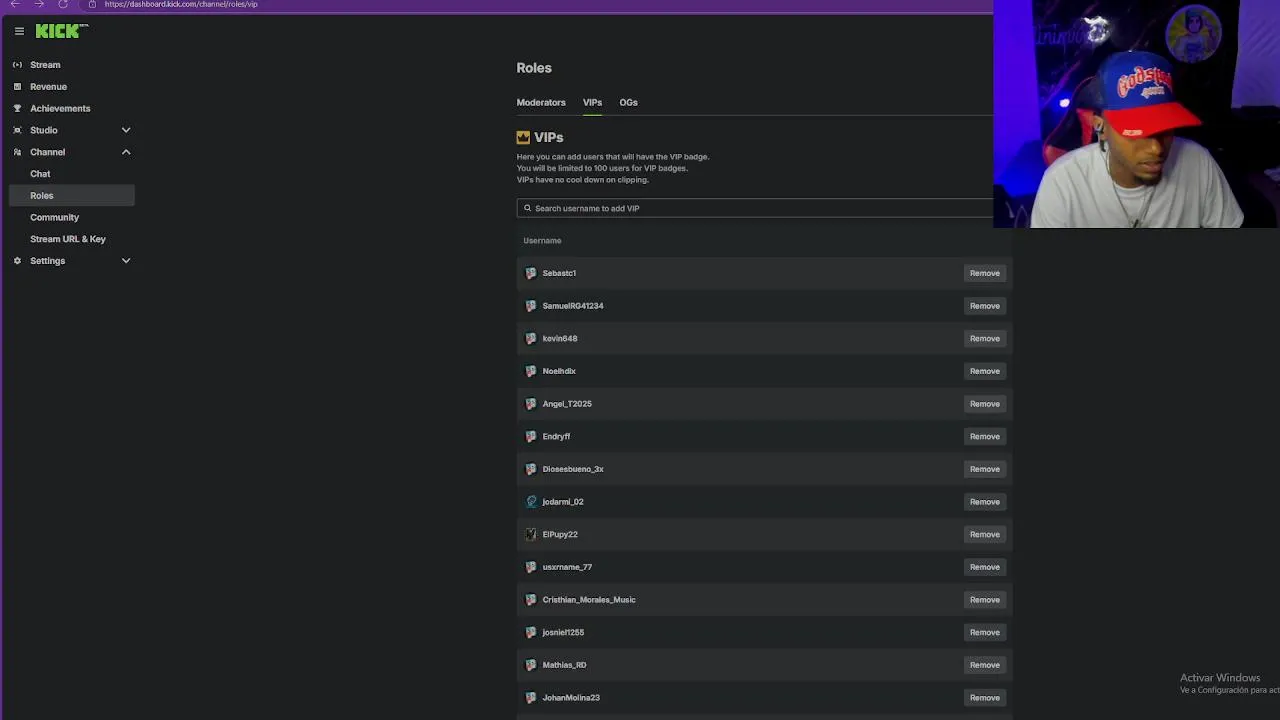Click the Settings gear icon
Screen dimensions: 1280x720
(17, 261)
